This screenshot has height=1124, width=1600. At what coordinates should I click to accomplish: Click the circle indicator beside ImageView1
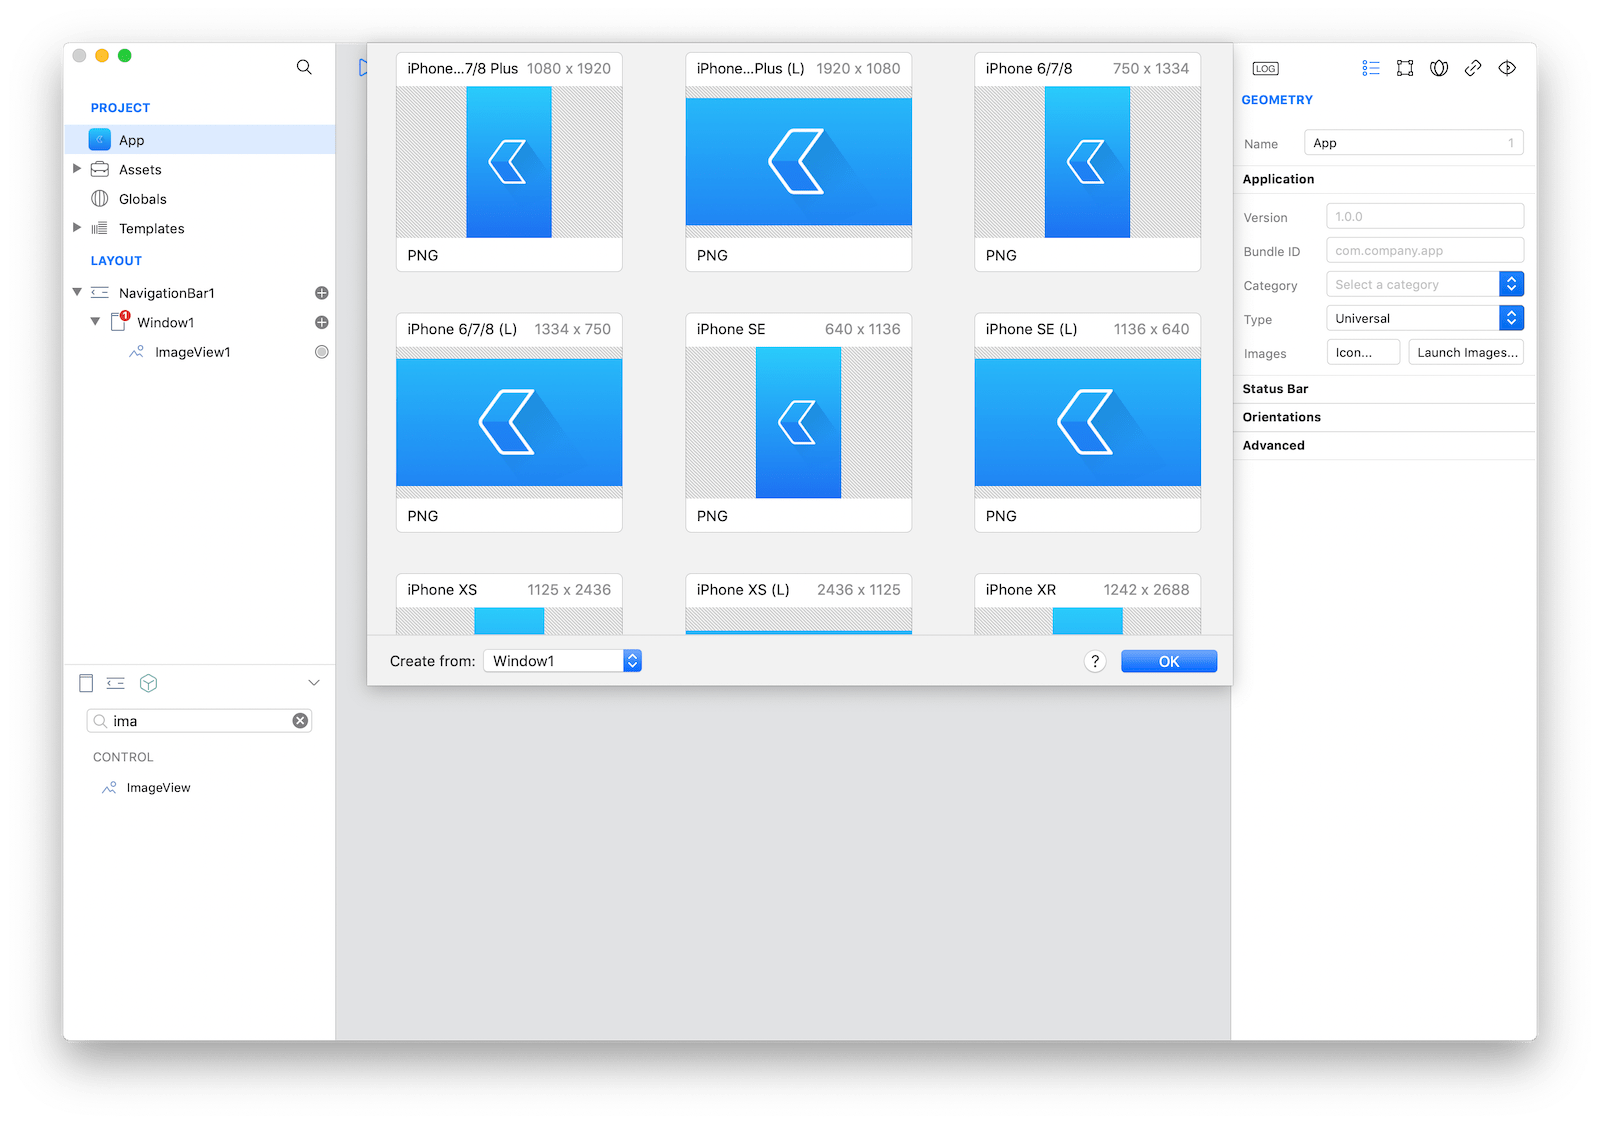(x=322, y=351)
